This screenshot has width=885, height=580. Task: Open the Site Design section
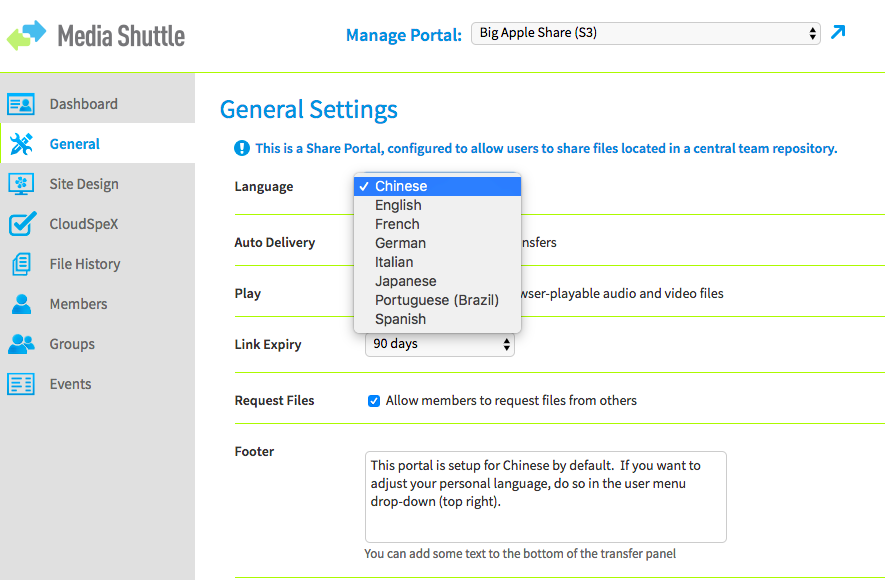tap(98, 184)
